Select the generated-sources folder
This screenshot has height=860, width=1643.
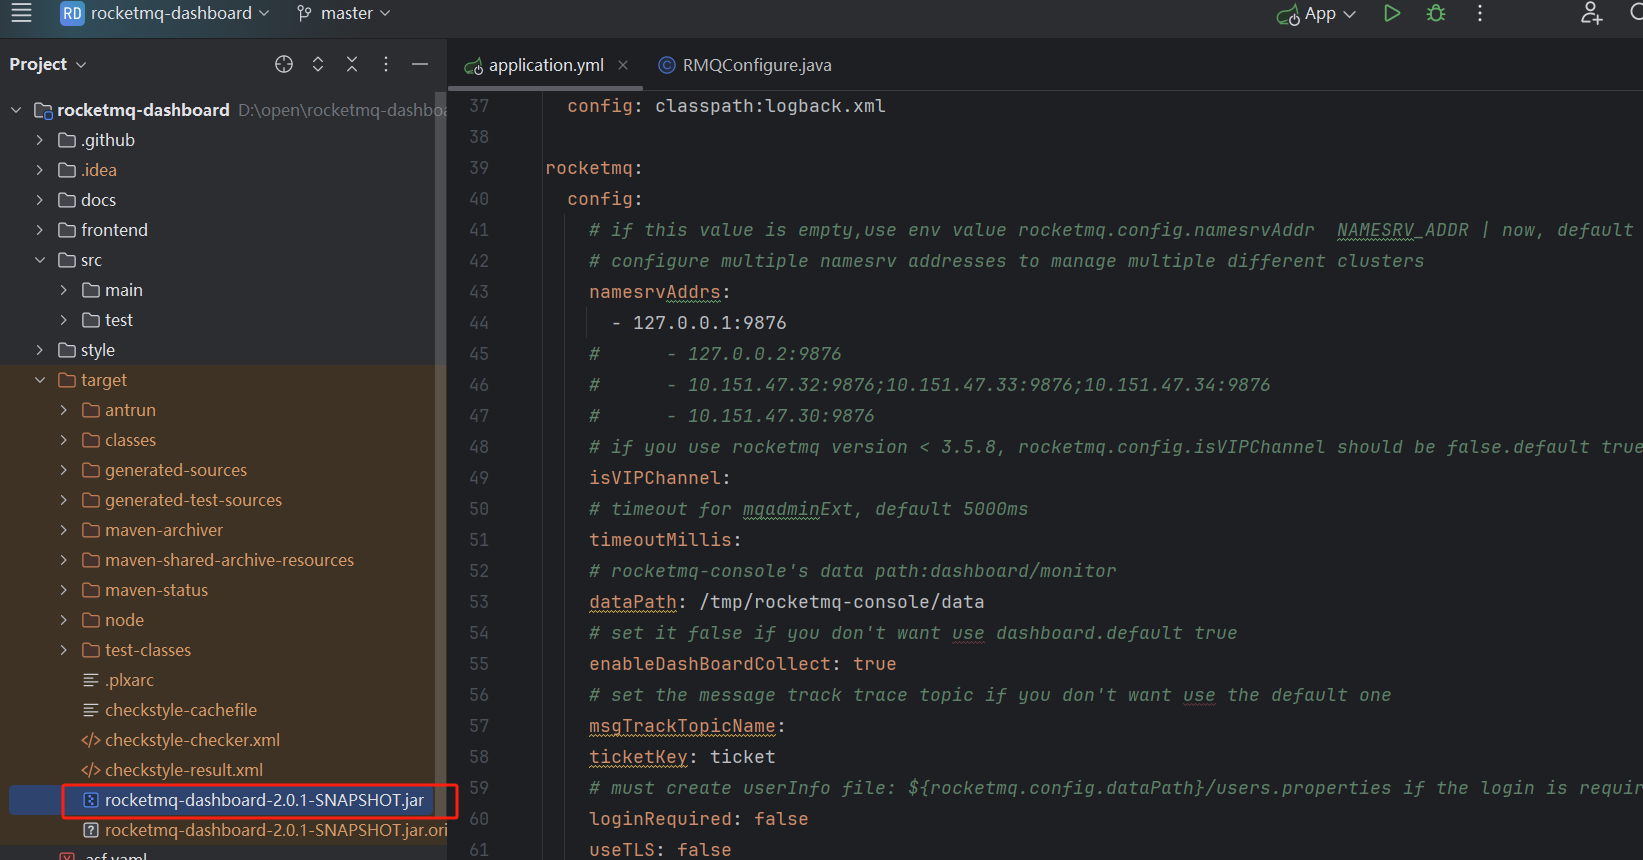pos(176,470)
